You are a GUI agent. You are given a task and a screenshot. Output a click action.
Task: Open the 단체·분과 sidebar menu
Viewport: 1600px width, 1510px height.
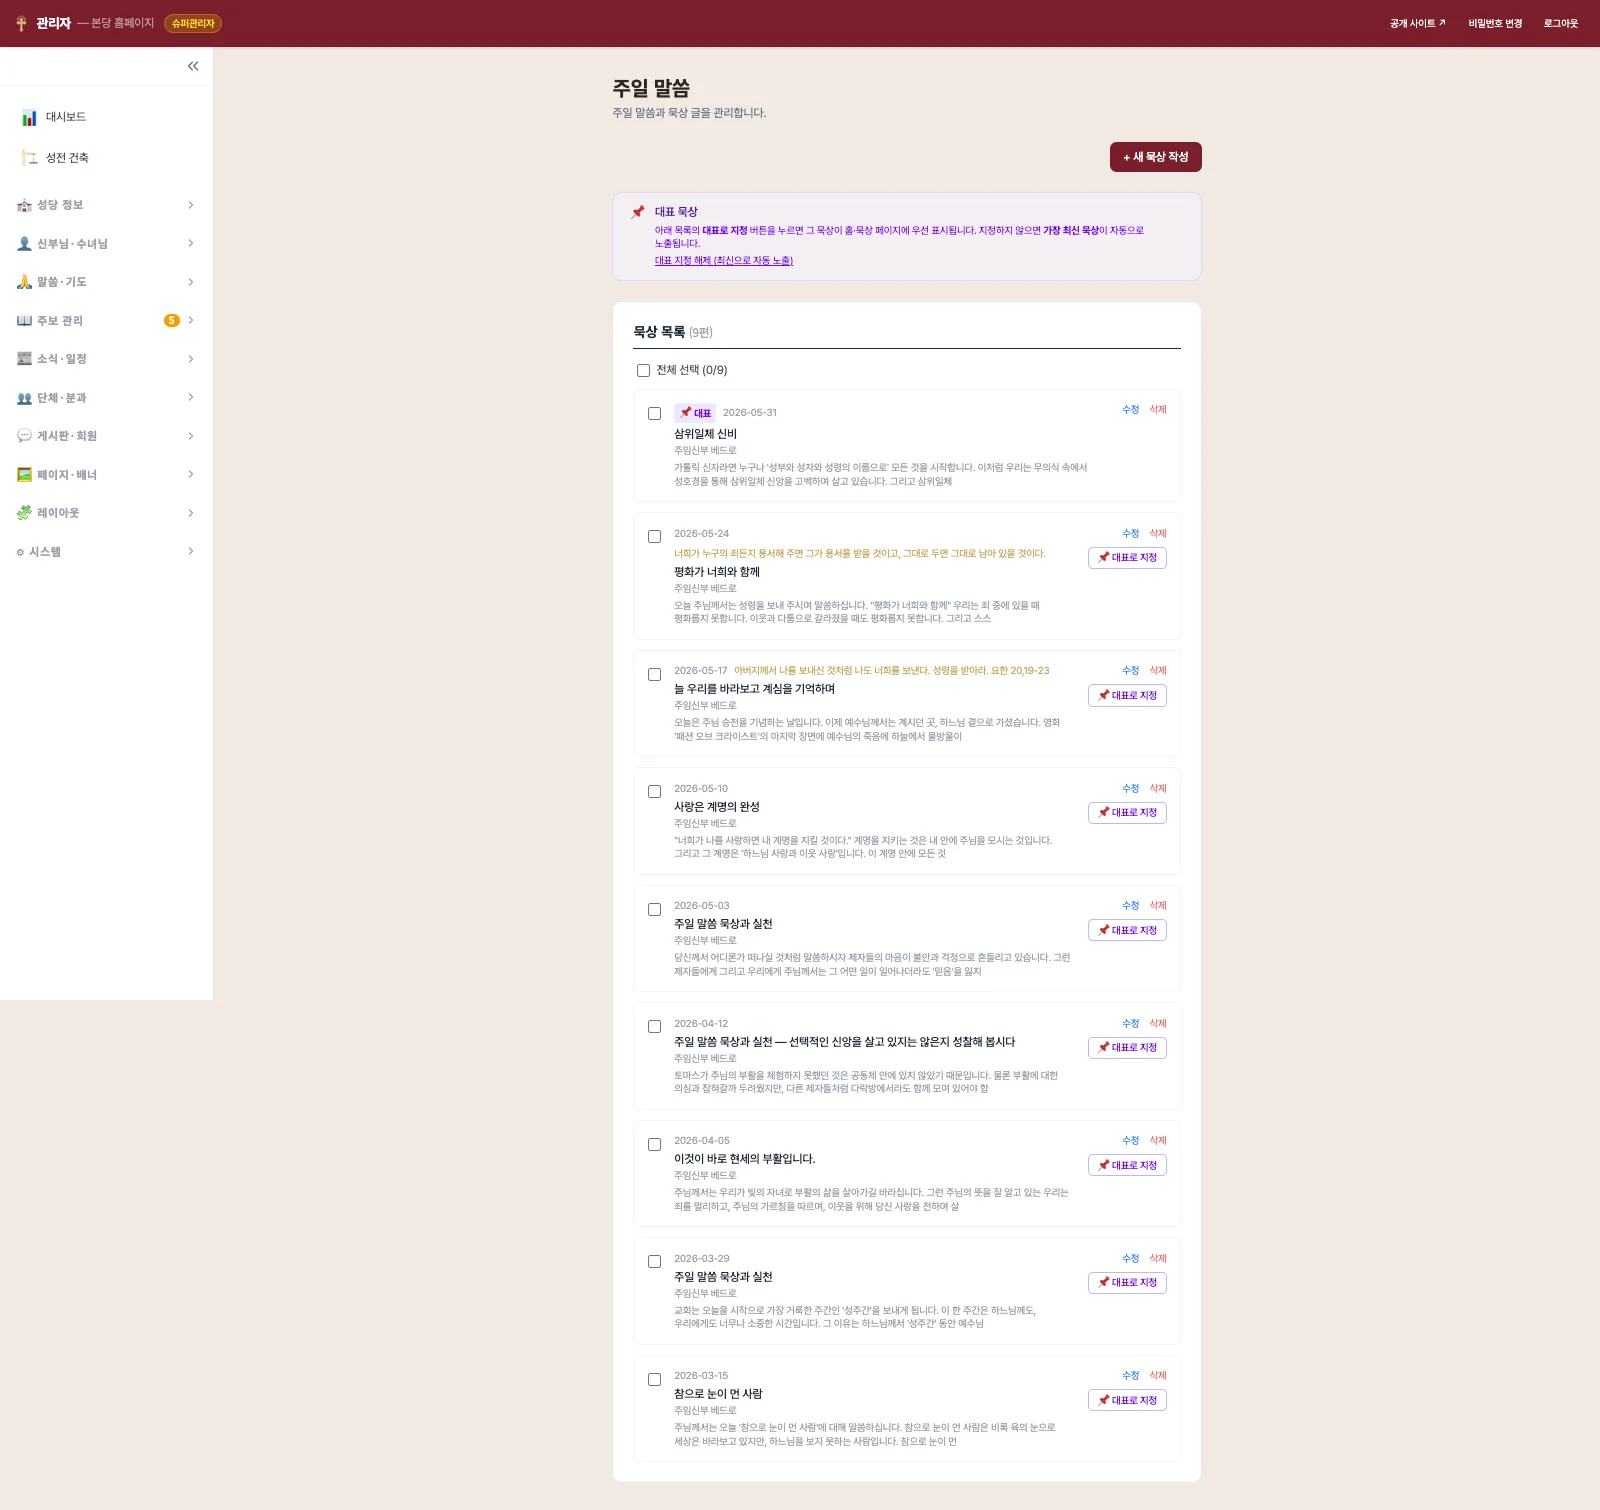(x=106, y=398)
